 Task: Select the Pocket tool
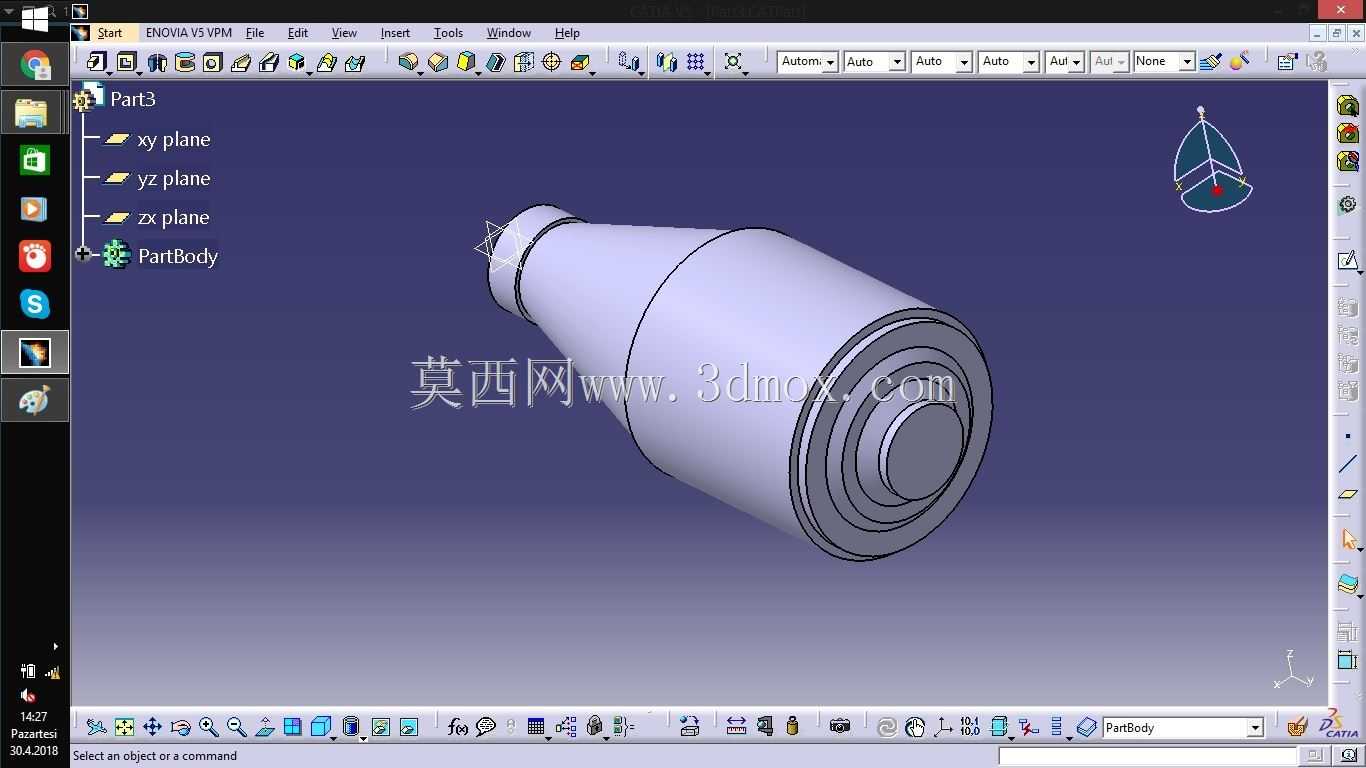pos(127,62)
